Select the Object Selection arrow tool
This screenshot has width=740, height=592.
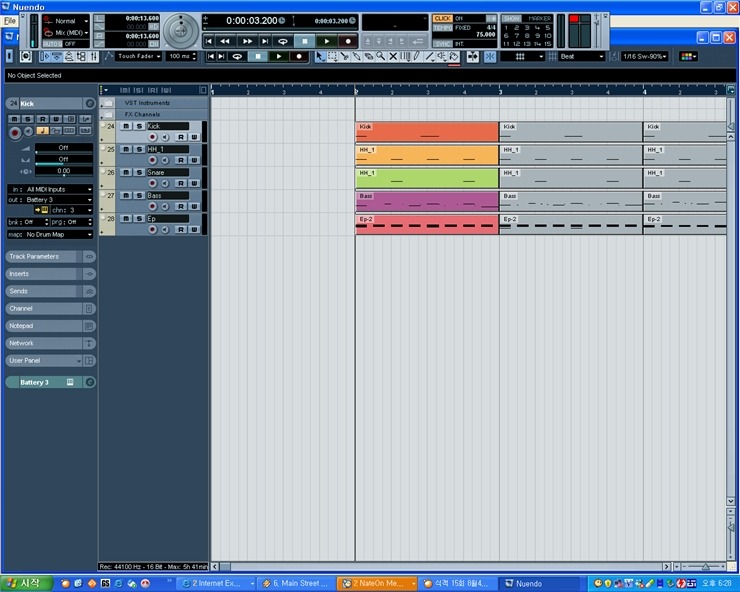click(320, 57)
